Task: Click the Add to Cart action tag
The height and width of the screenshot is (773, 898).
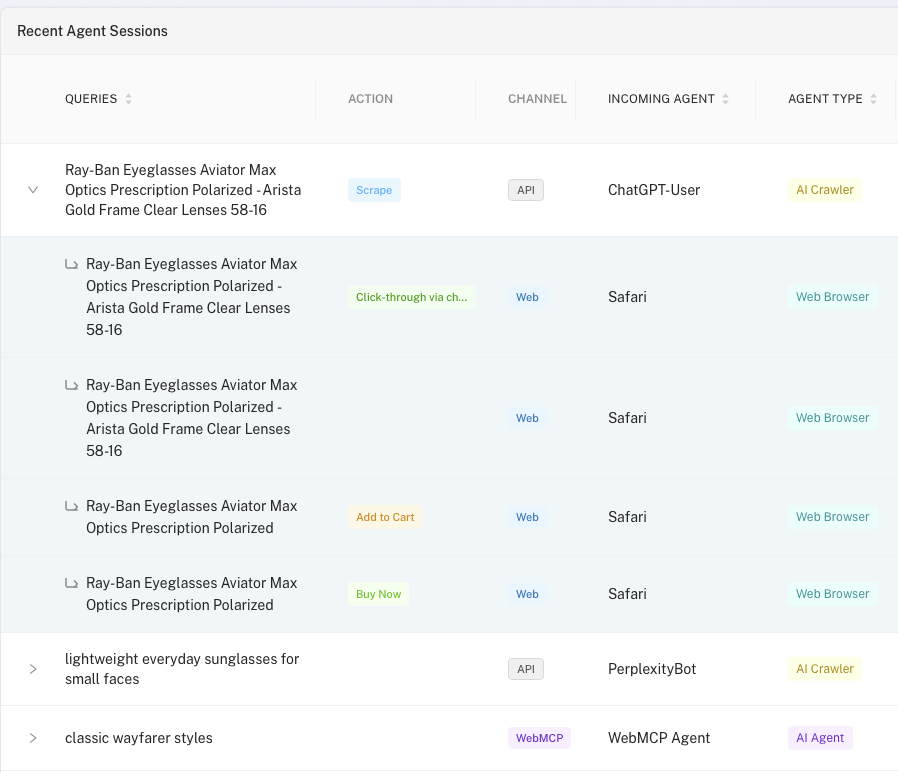Action: [x=385, y=517]
